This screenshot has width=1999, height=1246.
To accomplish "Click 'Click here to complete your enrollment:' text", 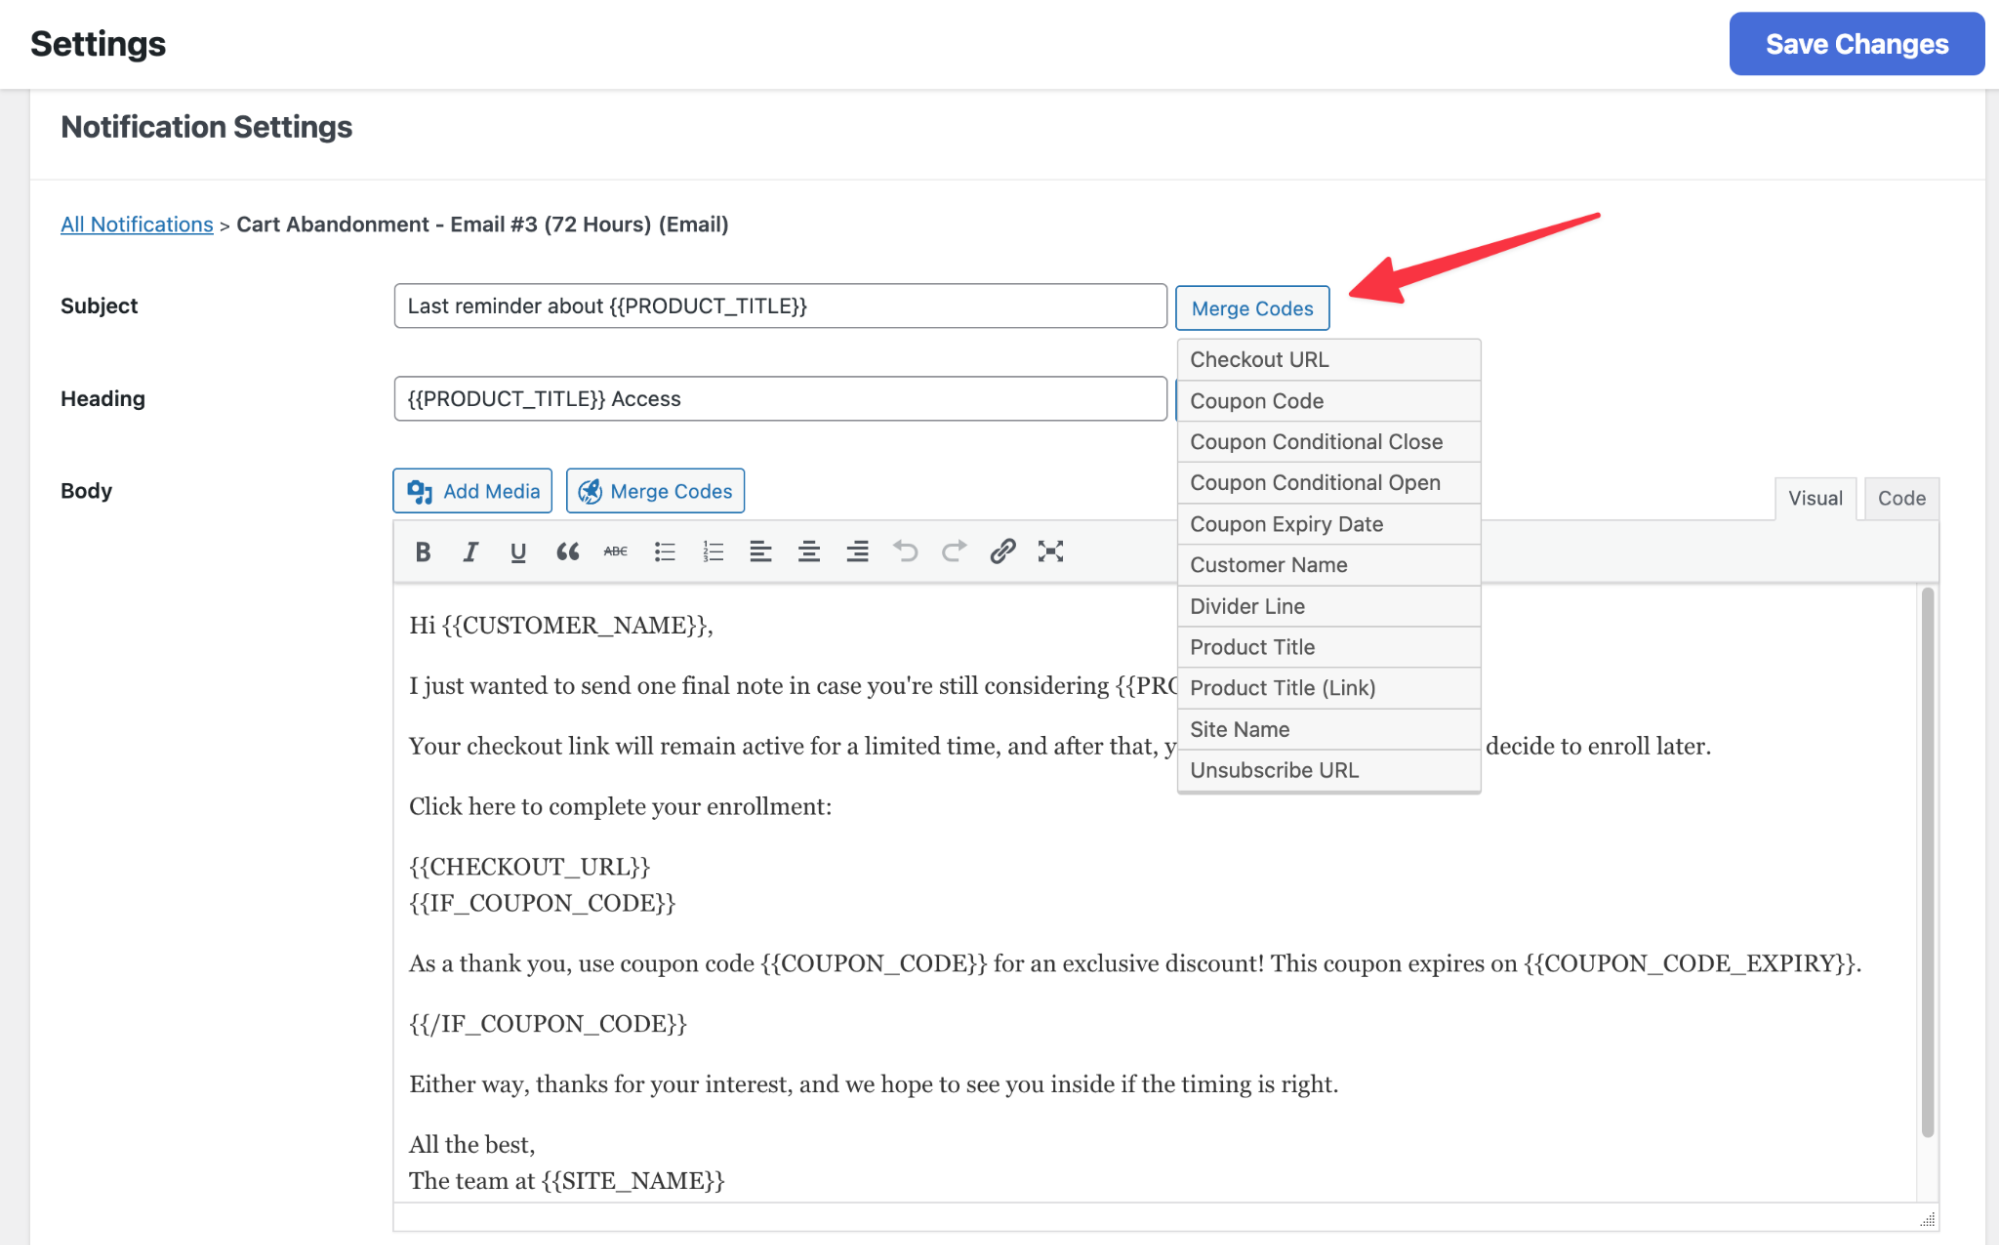I will (x=620, y=806).
